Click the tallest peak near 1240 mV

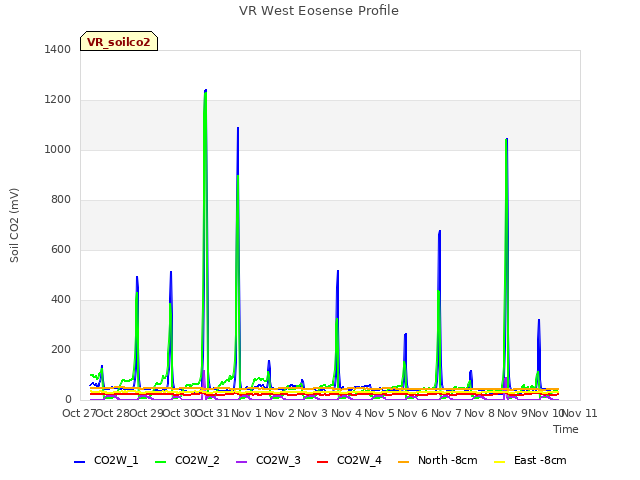(205, 91)
